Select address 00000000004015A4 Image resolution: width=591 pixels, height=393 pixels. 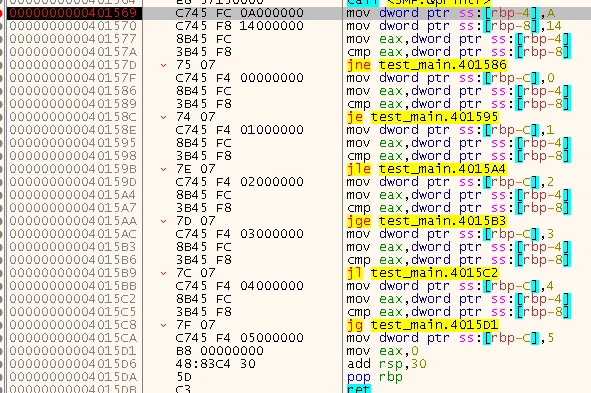[x=73, y=195]
